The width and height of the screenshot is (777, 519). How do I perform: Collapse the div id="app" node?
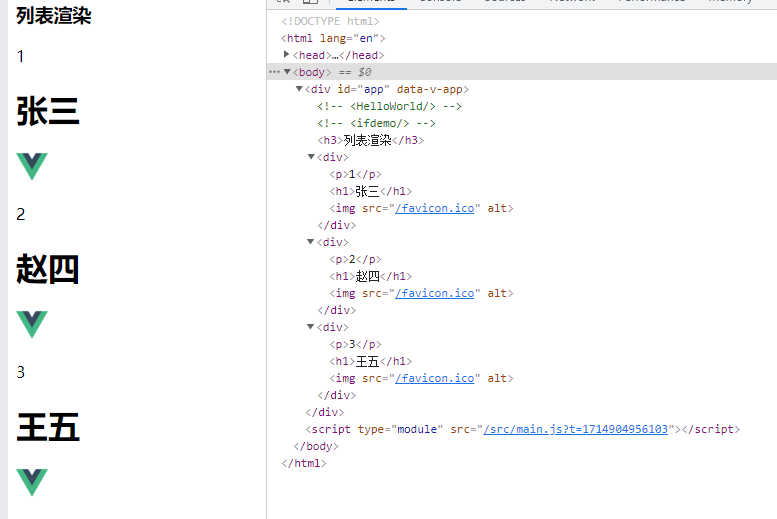[x=299, y=89]
